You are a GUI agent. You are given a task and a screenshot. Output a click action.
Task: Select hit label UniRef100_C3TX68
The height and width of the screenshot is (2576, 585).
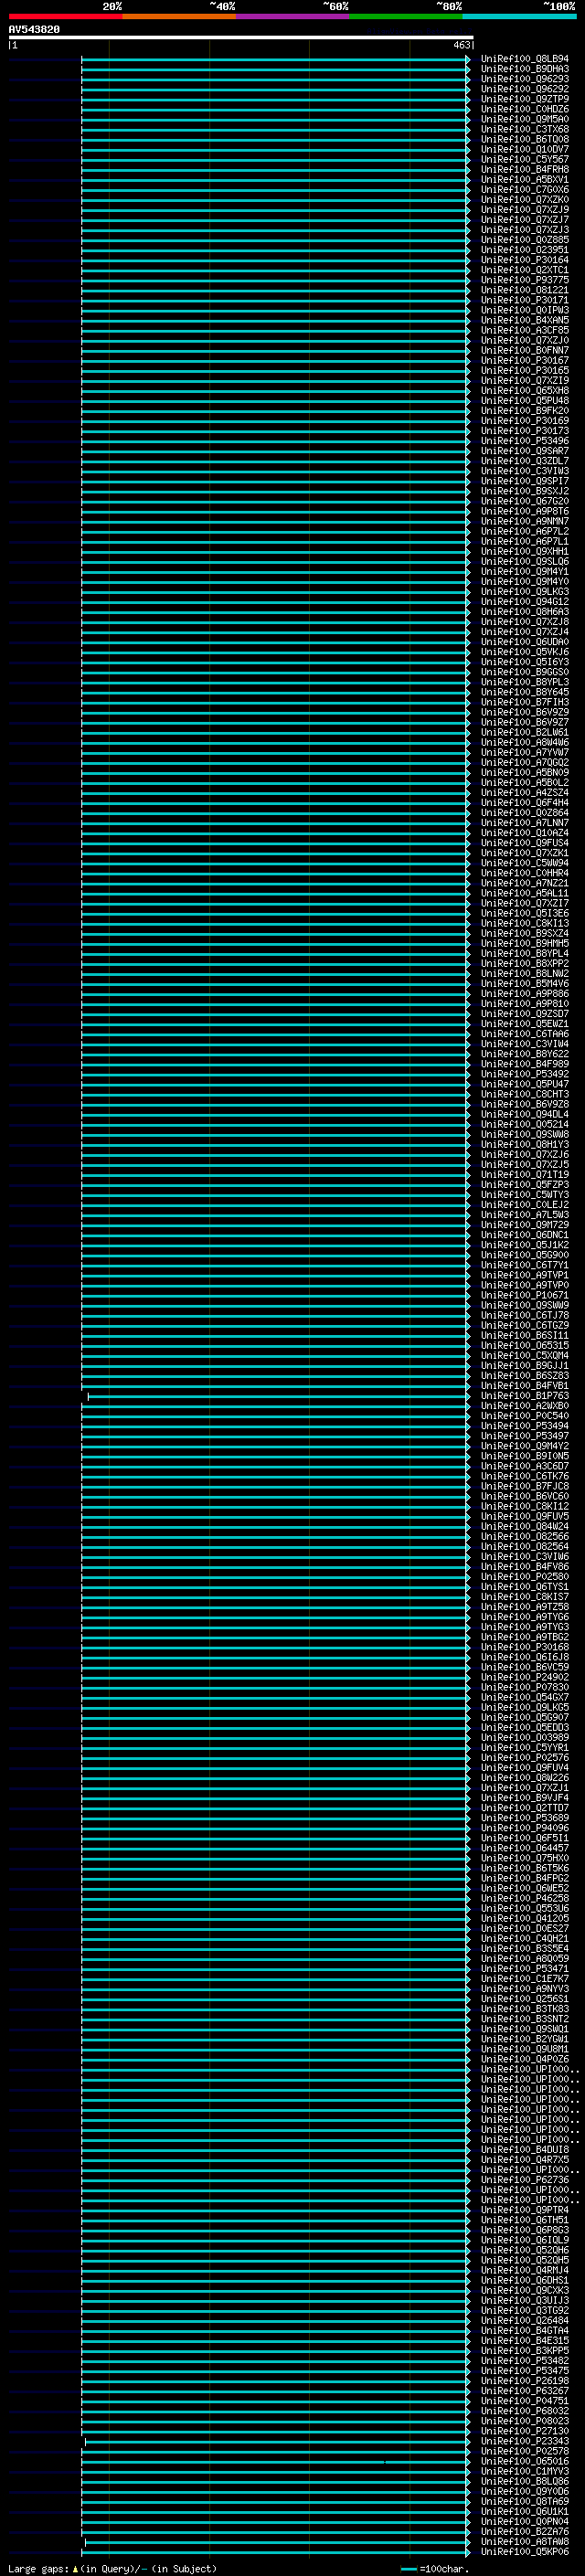[524, 129]
